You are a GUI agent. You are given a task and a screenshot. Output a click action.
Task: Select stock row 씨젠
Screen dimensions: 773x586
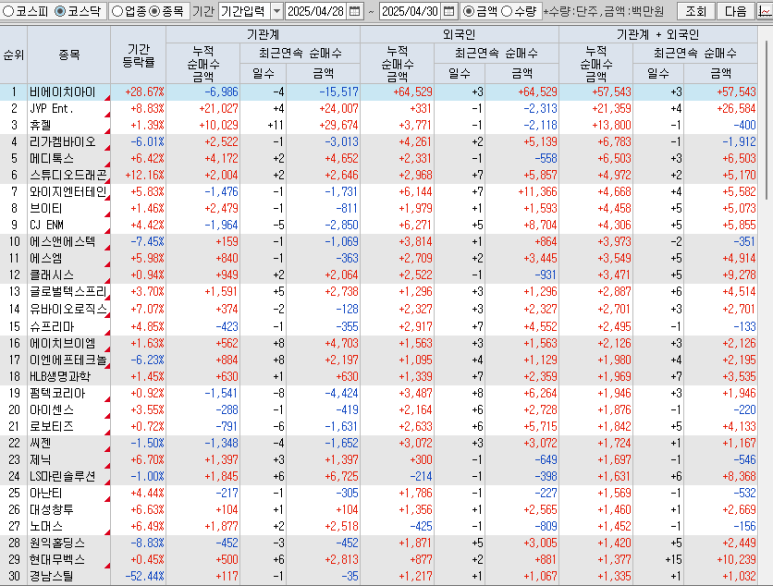pyautogui.click(x=379, y=443)
